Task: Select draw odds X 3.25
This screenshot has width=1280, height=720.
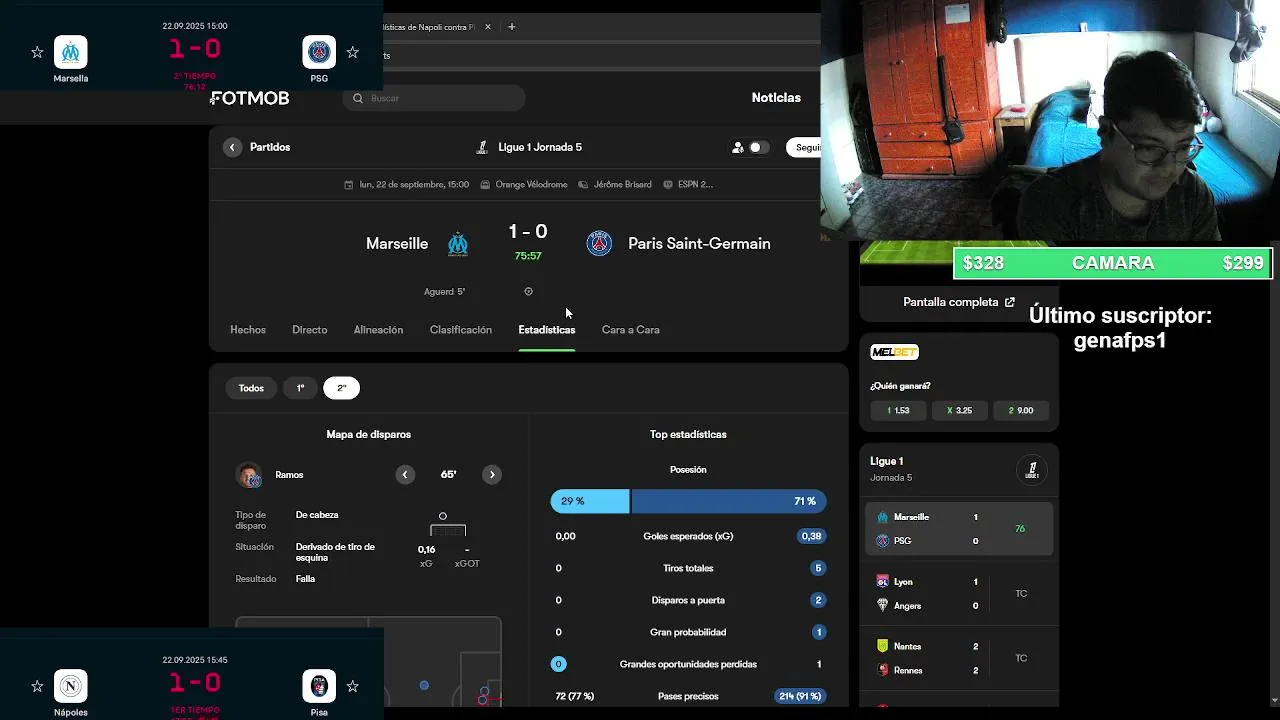Action: (x=959, y=410)
